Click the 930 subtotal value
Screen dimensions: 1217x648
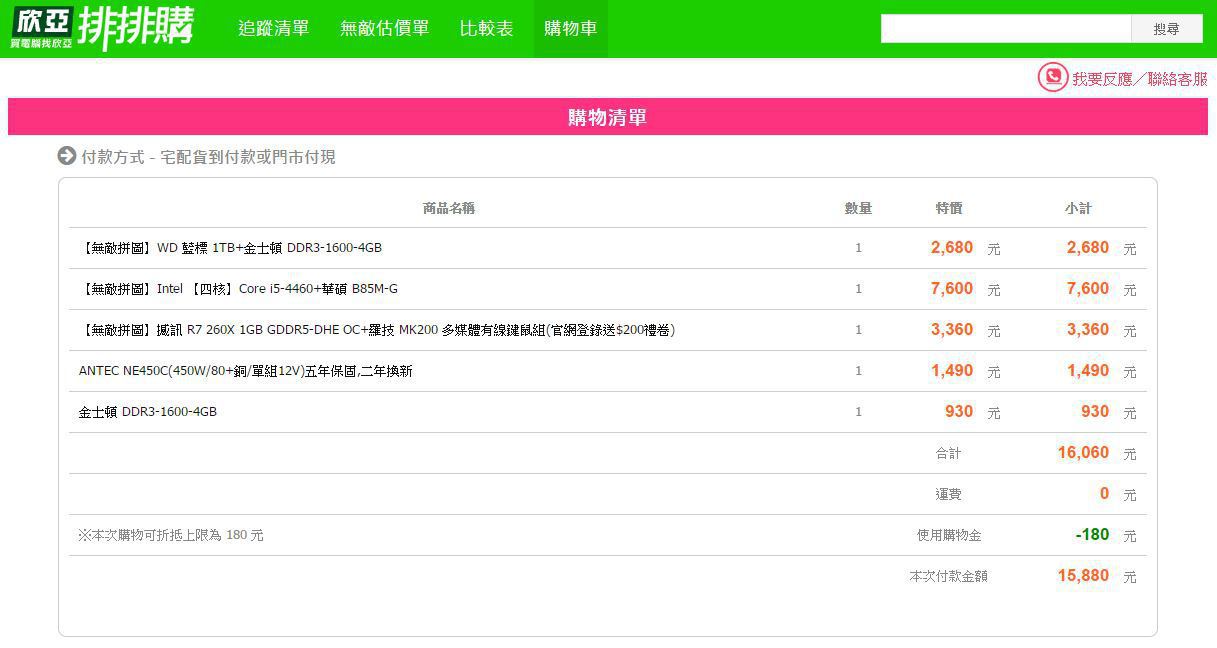click(1095, 412)
